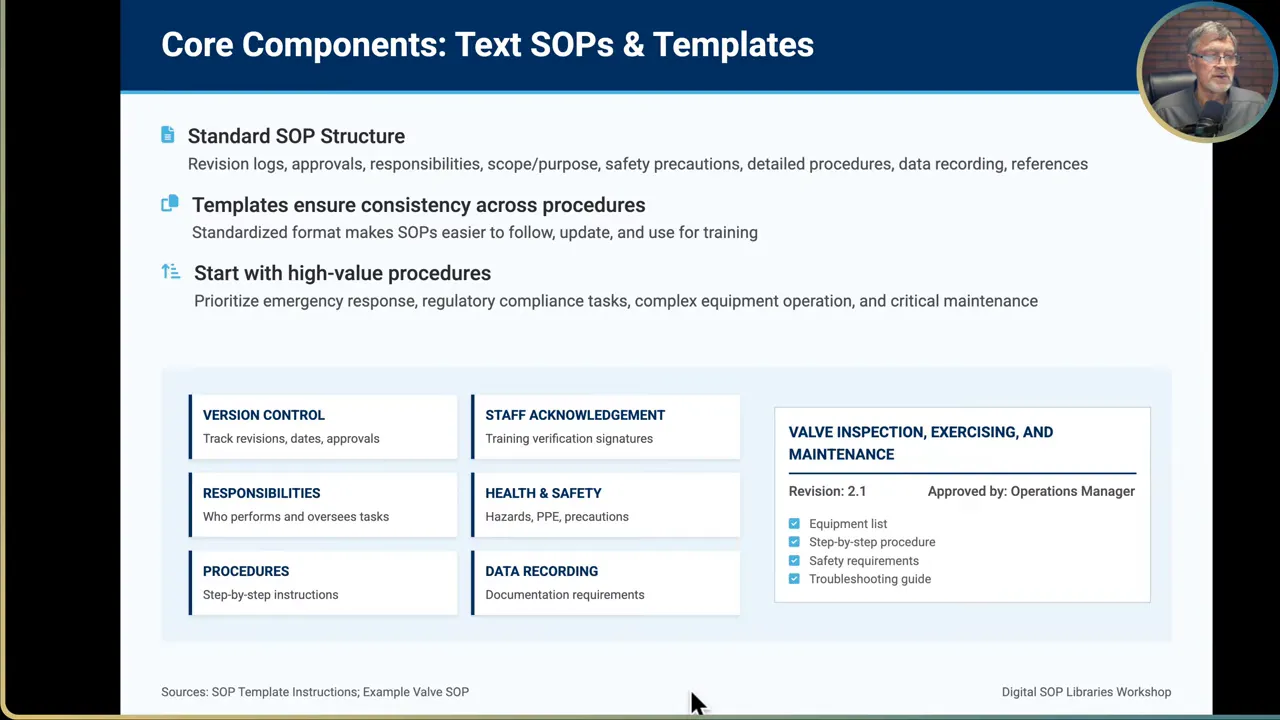Click the priority-list icon near high-value procedures
This screenshot has height=720, width=1280.
(x=169, y=271)
